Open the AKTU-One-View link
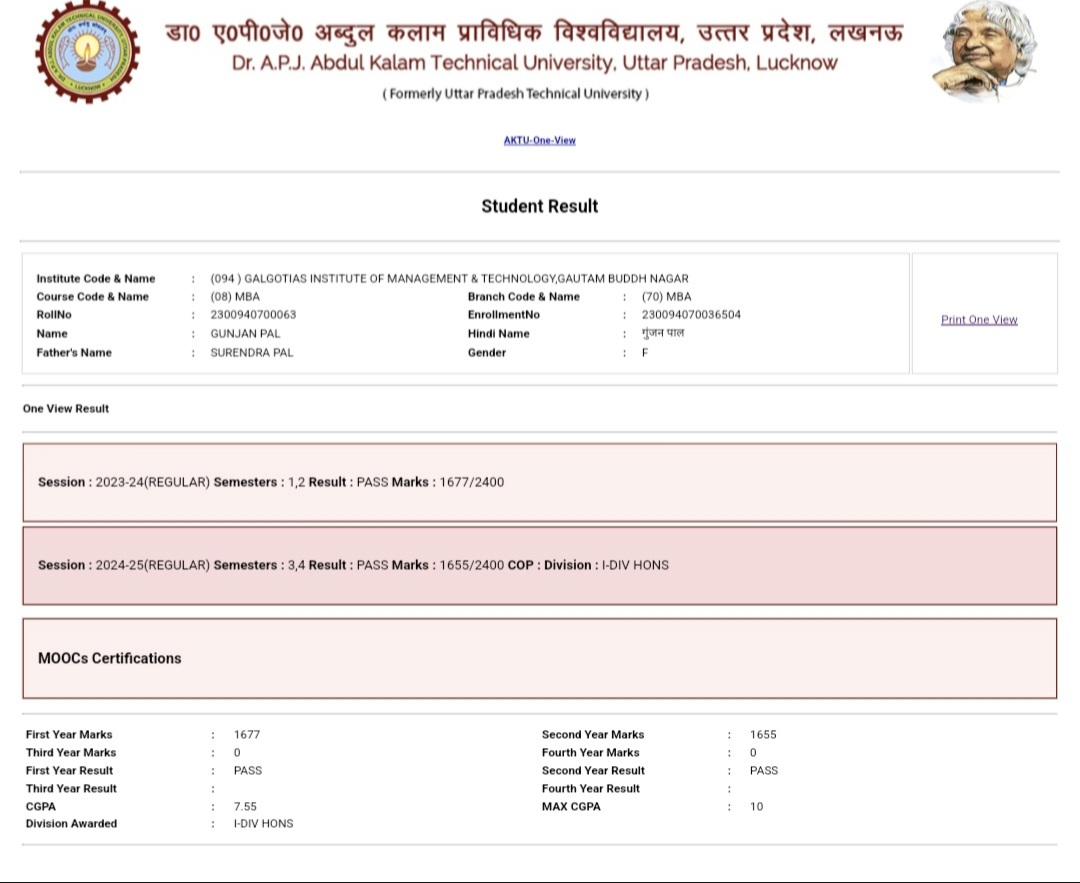Screen dimensions: 1080x883 [539, 140]
